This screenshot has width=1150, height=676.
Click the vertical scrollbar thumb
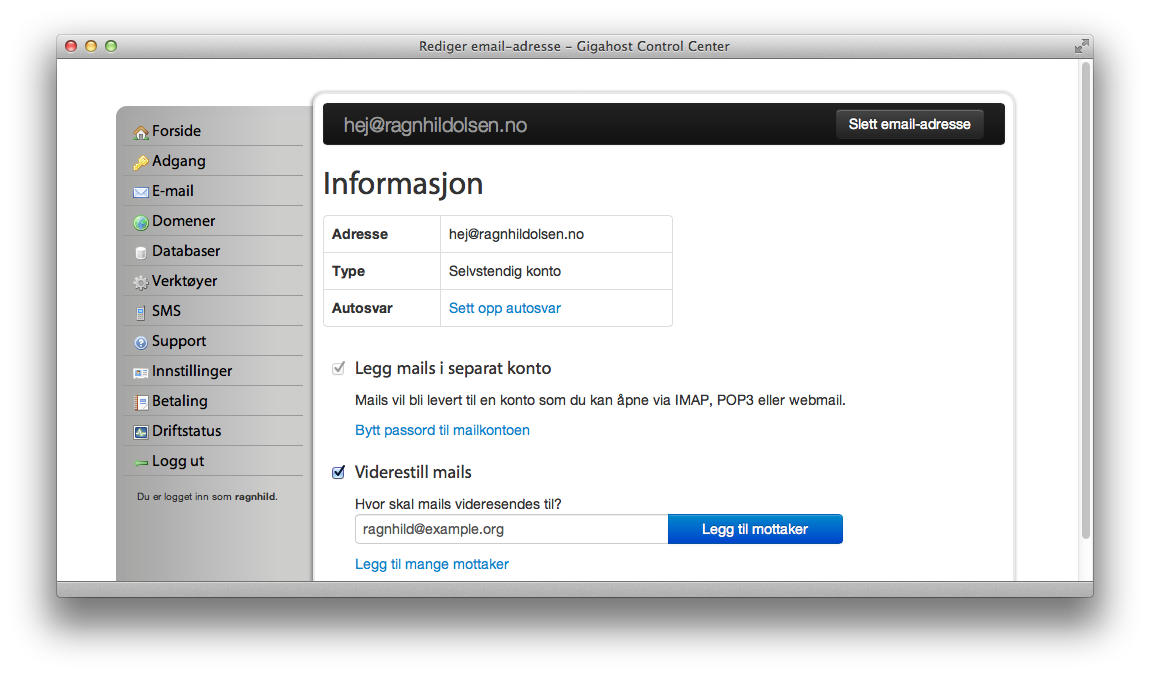click(1085, 301)
